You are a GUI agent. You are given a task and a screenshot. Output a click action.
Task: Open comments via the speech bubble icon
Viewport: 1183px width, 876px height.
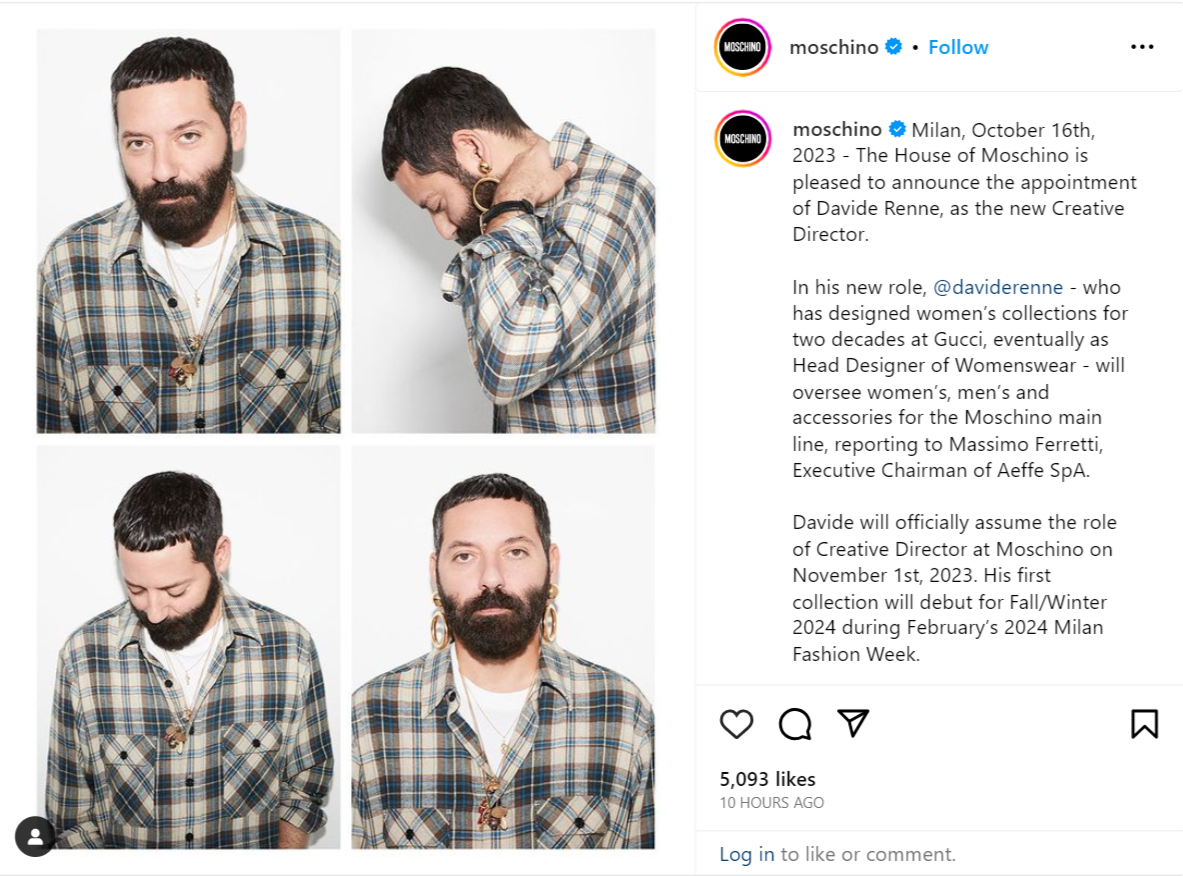pos(795,723)
